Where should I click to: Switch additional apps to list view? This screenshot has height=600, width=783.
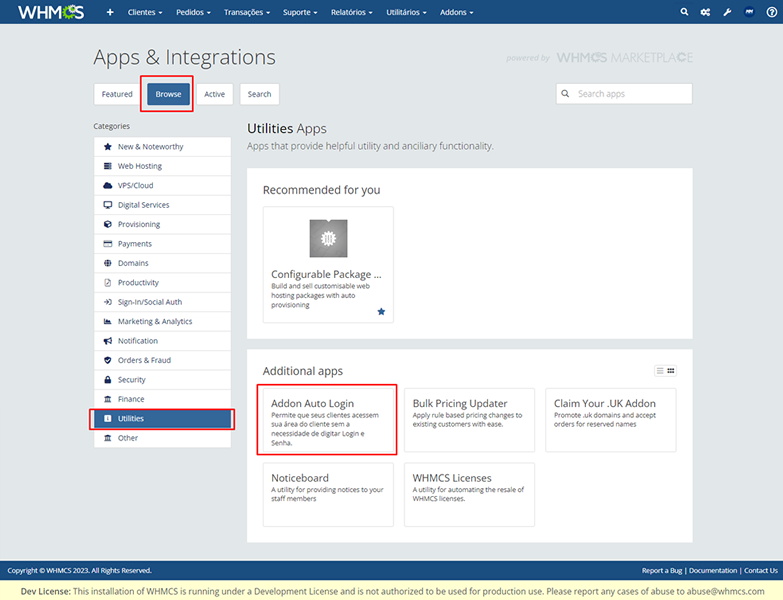pyautogui.click(x=660, y=371)
